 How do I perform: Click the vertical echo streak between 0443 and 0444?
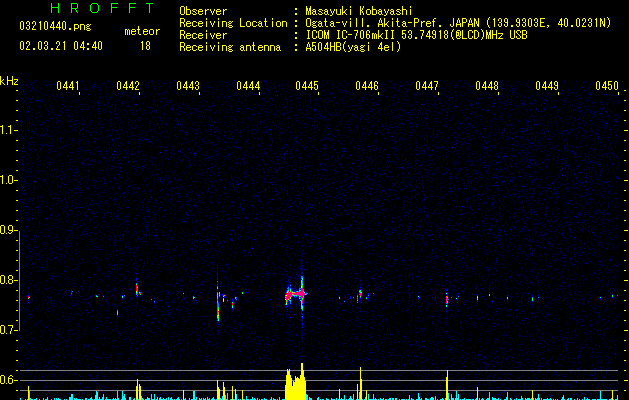tap(218, 301)
